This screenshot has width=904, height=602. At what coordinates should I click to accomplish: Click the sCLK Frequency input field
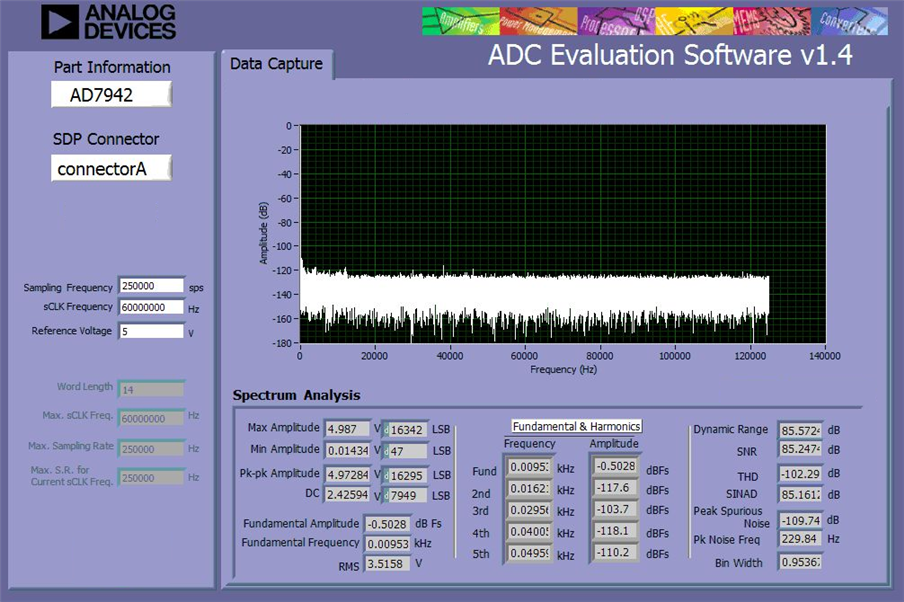(152, 307)
